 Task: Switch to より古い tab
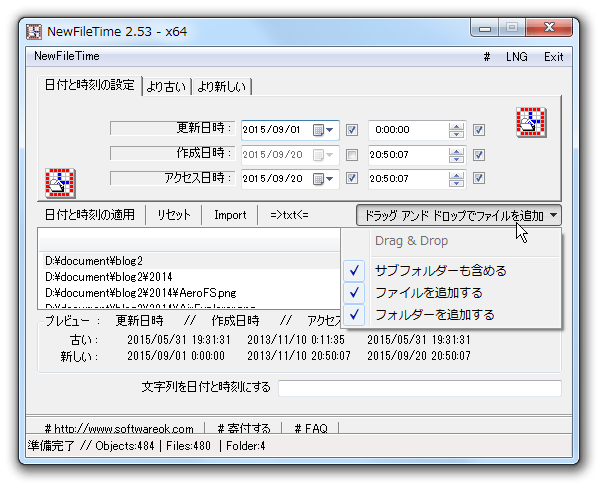pyautogui.click(x=166, y=87)
